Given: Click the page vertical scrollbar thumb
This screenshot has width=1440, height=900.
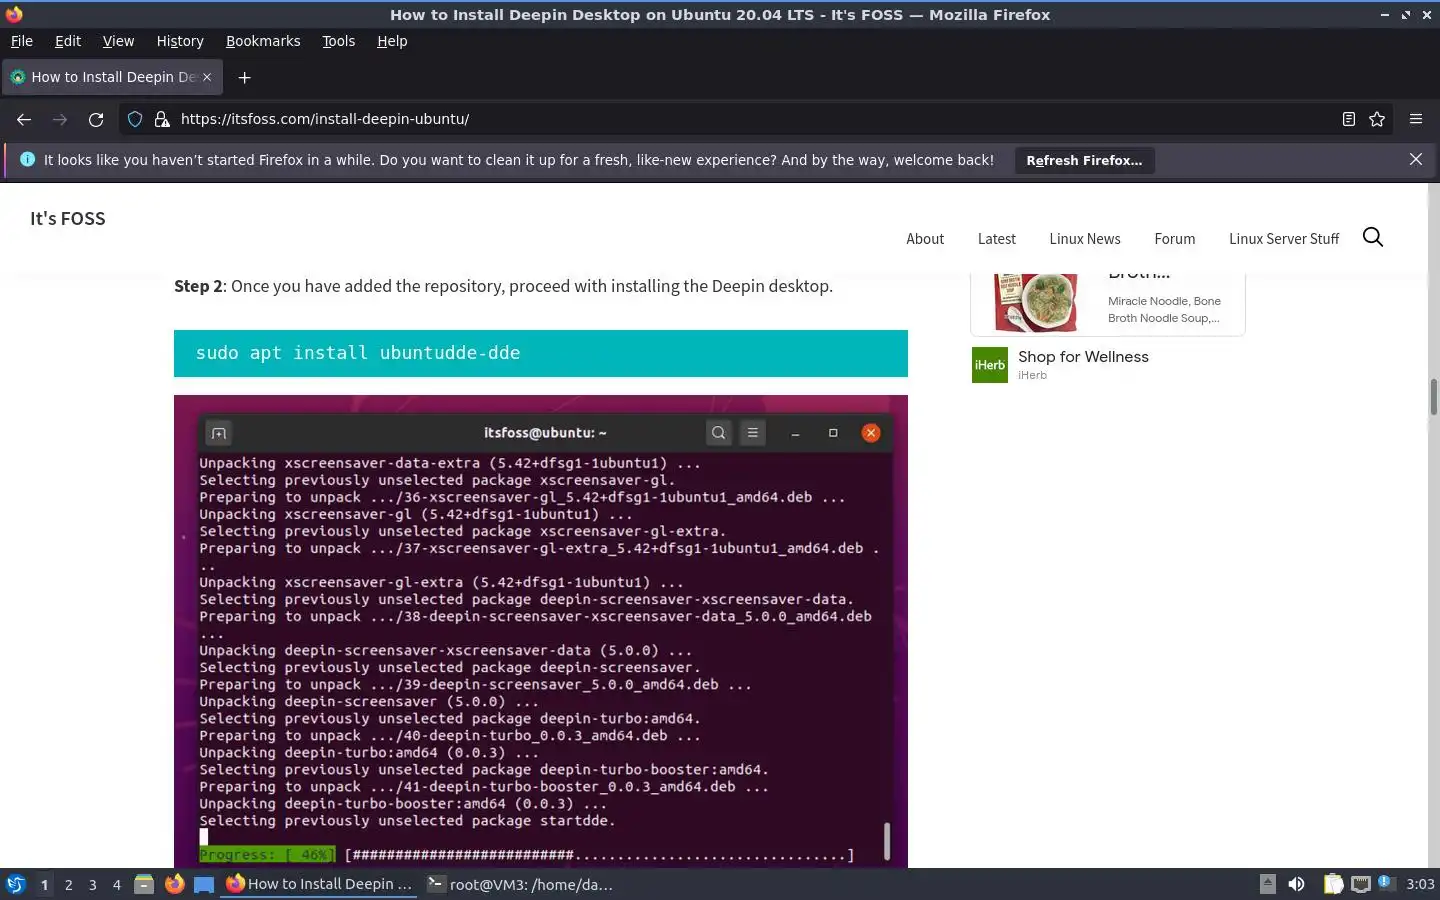Looking at the screenshot, I should coord(1433,397).
